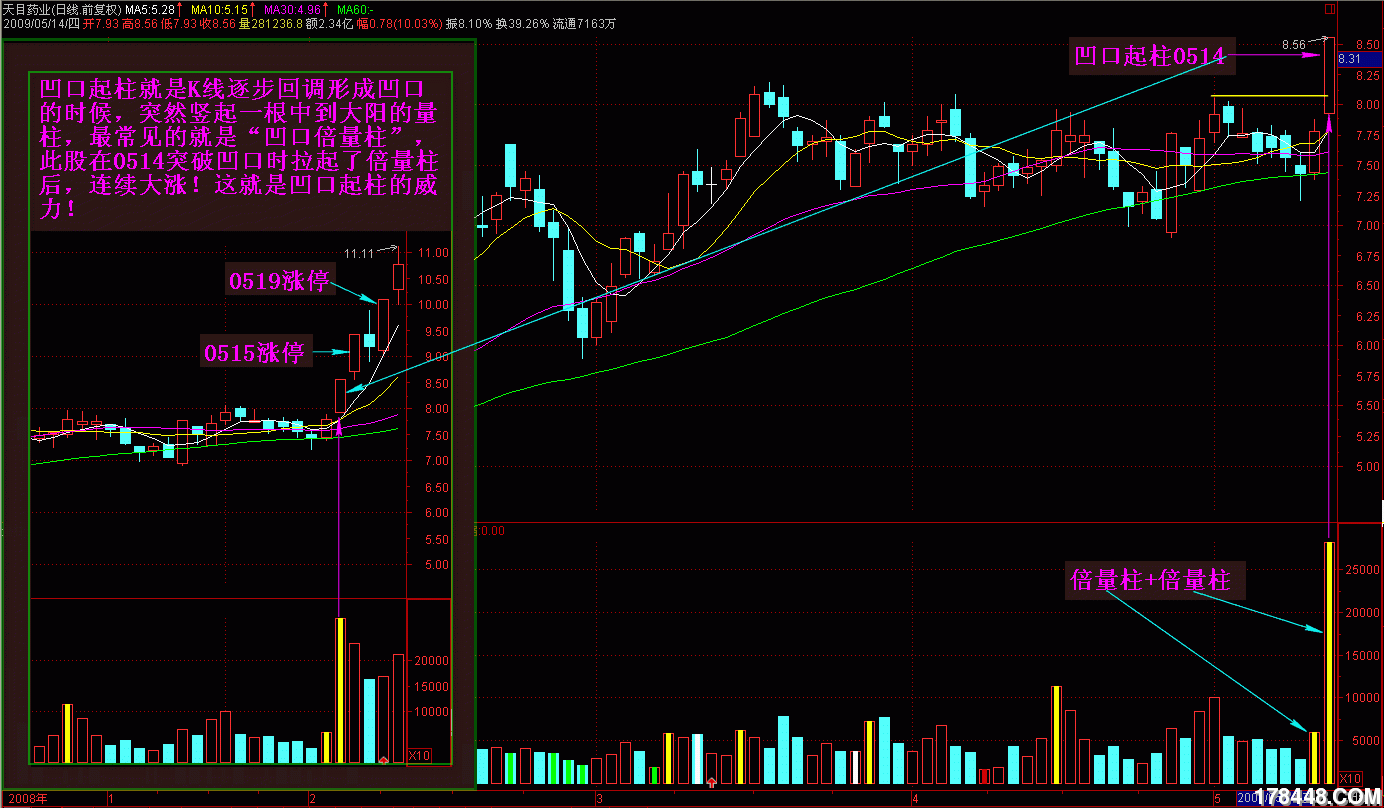The image size is (1384, 808).
Task: Click the red up-arrow marker below main volume bars
Action: click(x=711, y=782)
